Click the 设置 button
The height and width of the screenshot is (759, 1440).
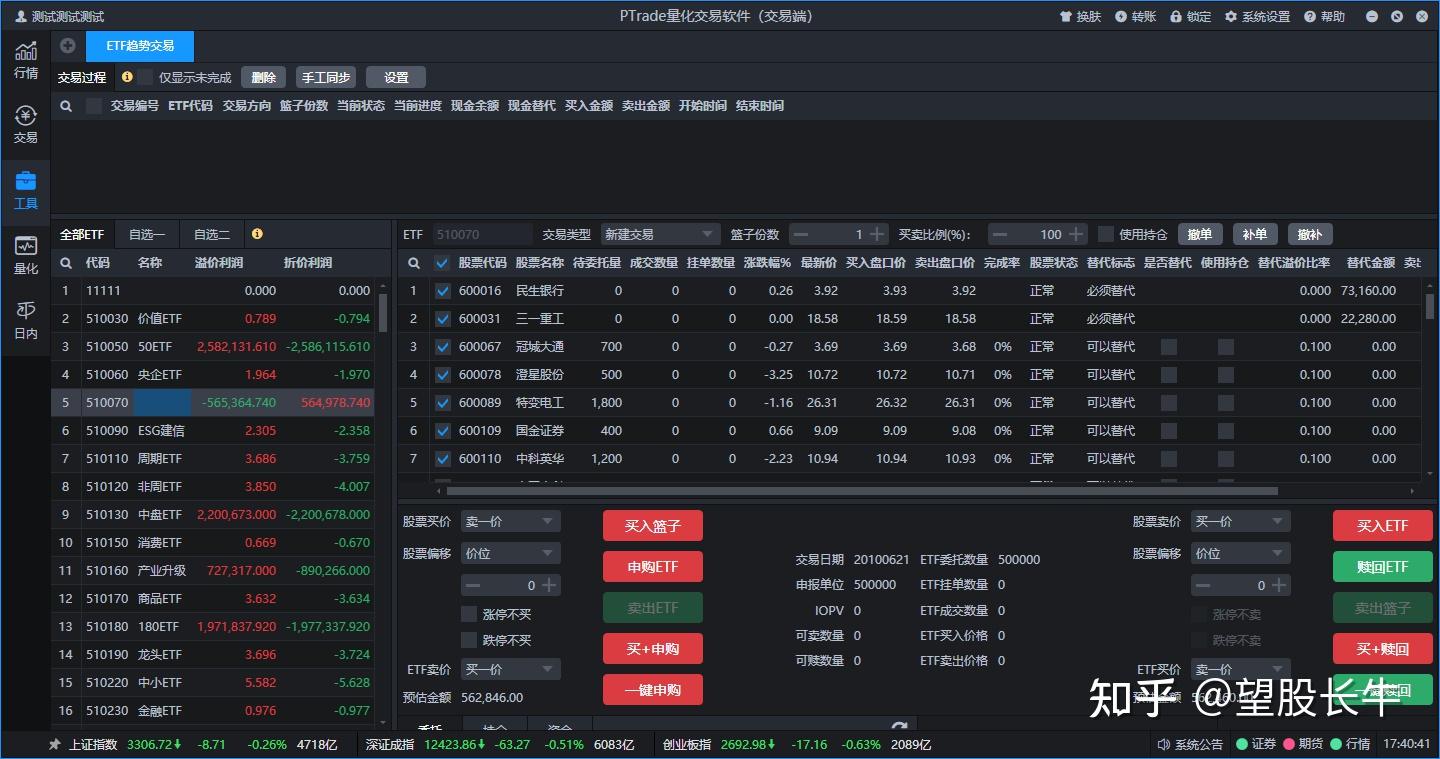tap(396, 77)
